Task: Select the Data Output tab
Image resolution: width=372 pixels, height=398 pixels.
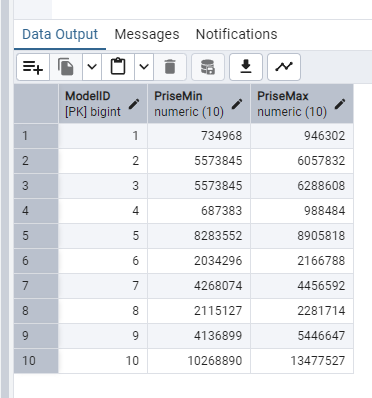Action: 60,34
